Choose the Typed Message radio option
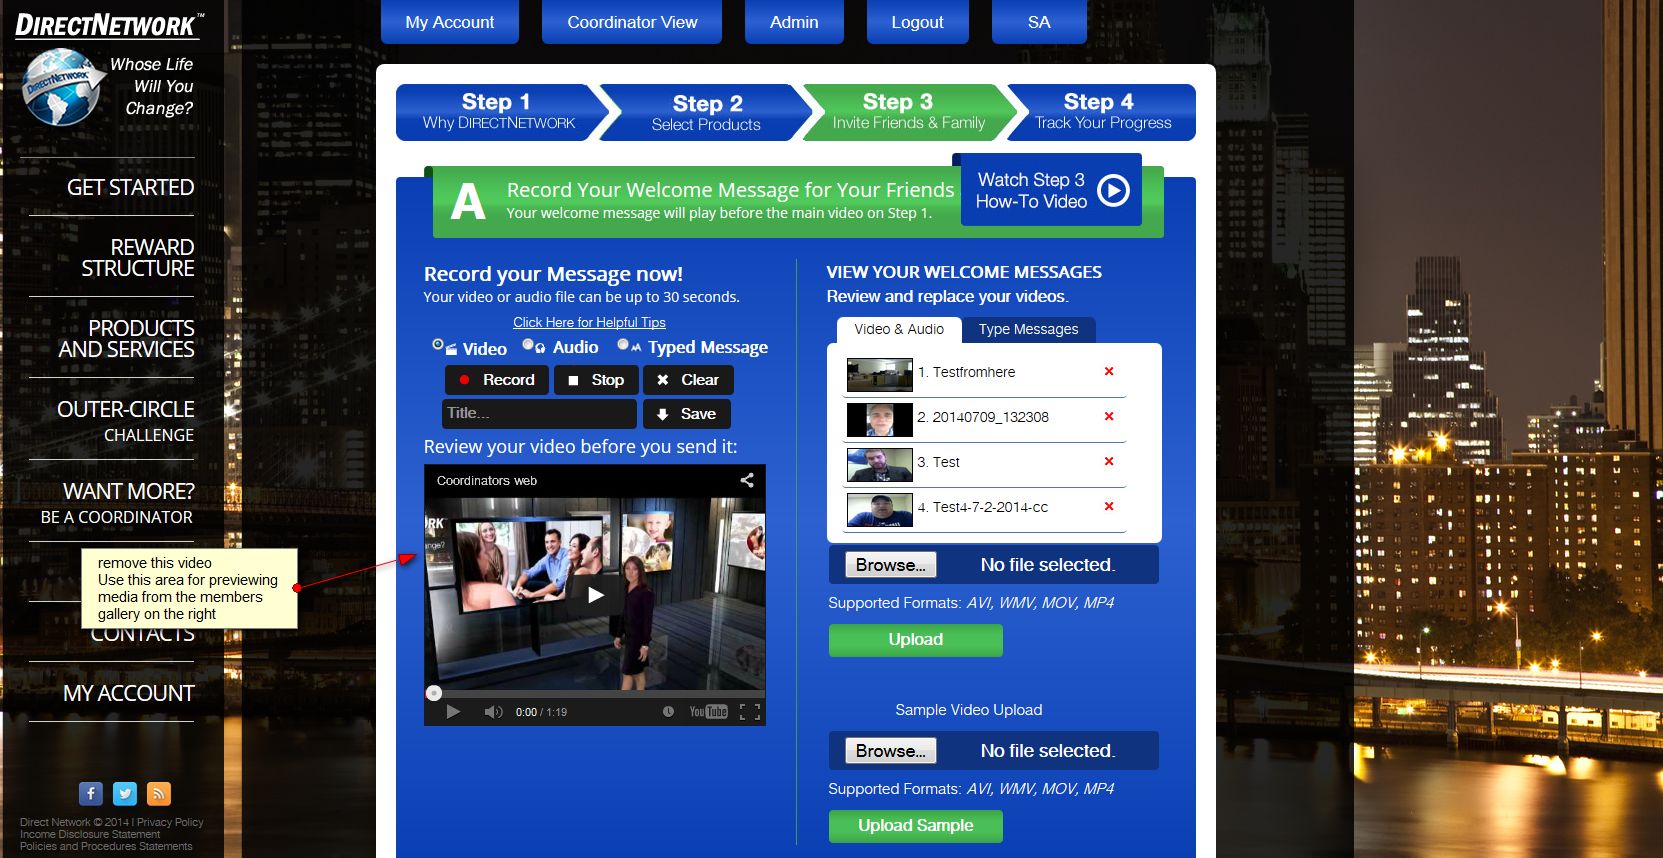 [623, 344]
